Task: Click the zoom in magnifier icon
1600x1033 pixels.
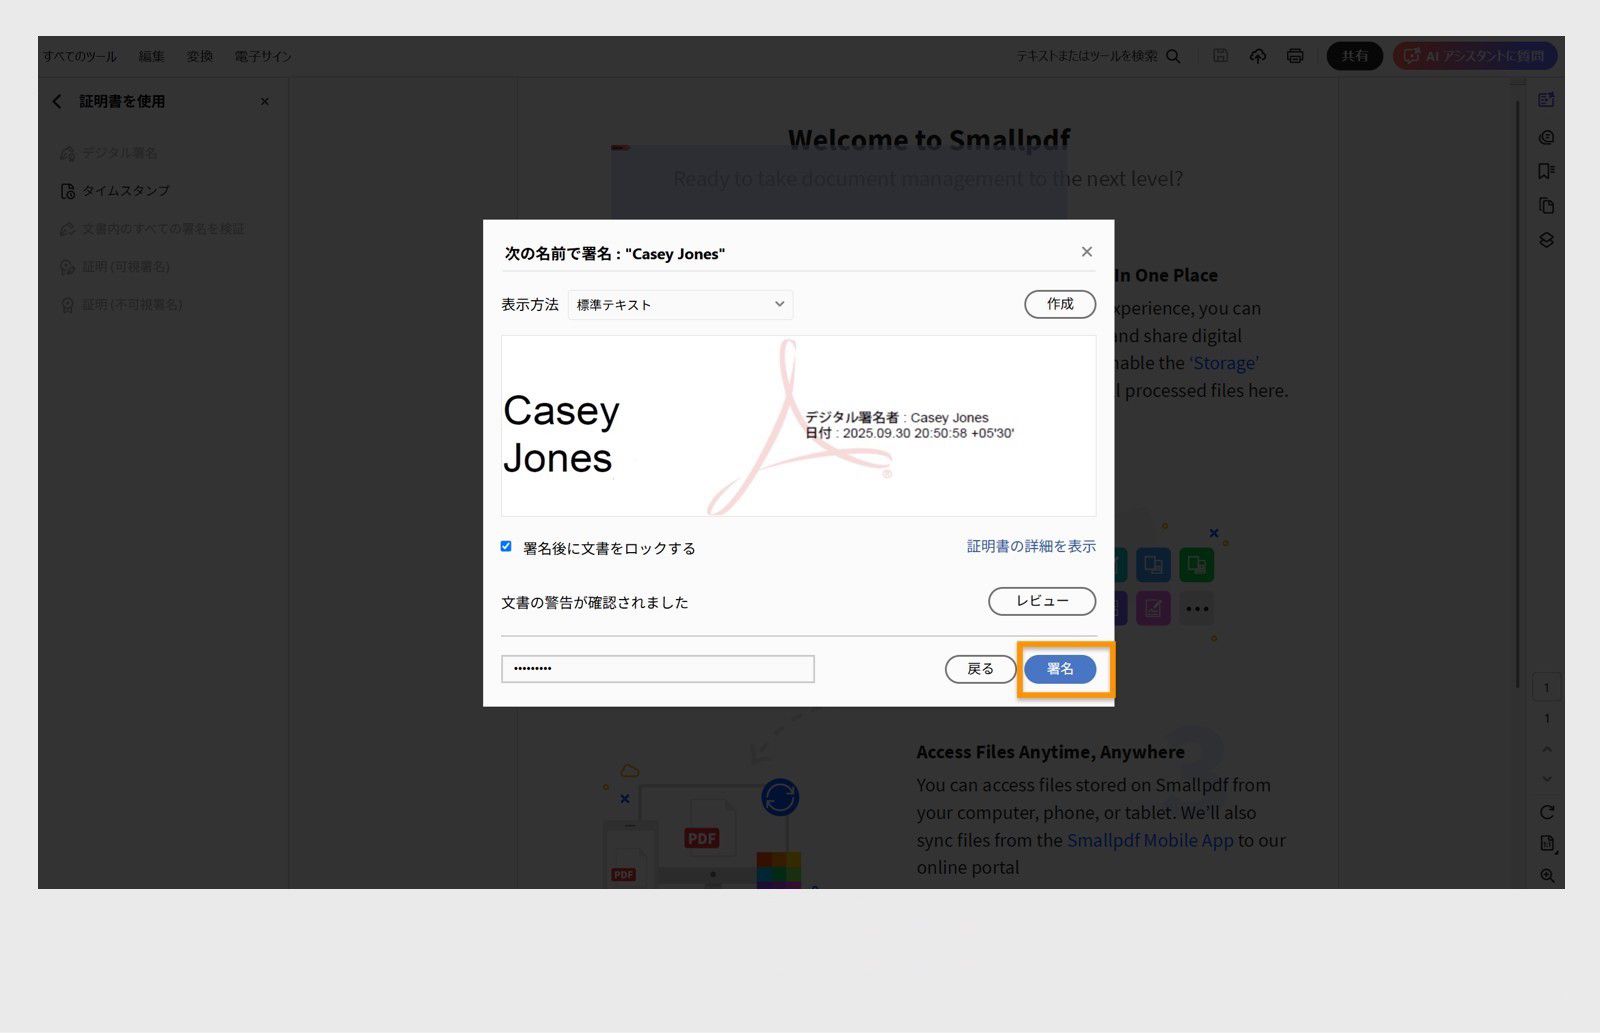Action: tap(1547, 876)
